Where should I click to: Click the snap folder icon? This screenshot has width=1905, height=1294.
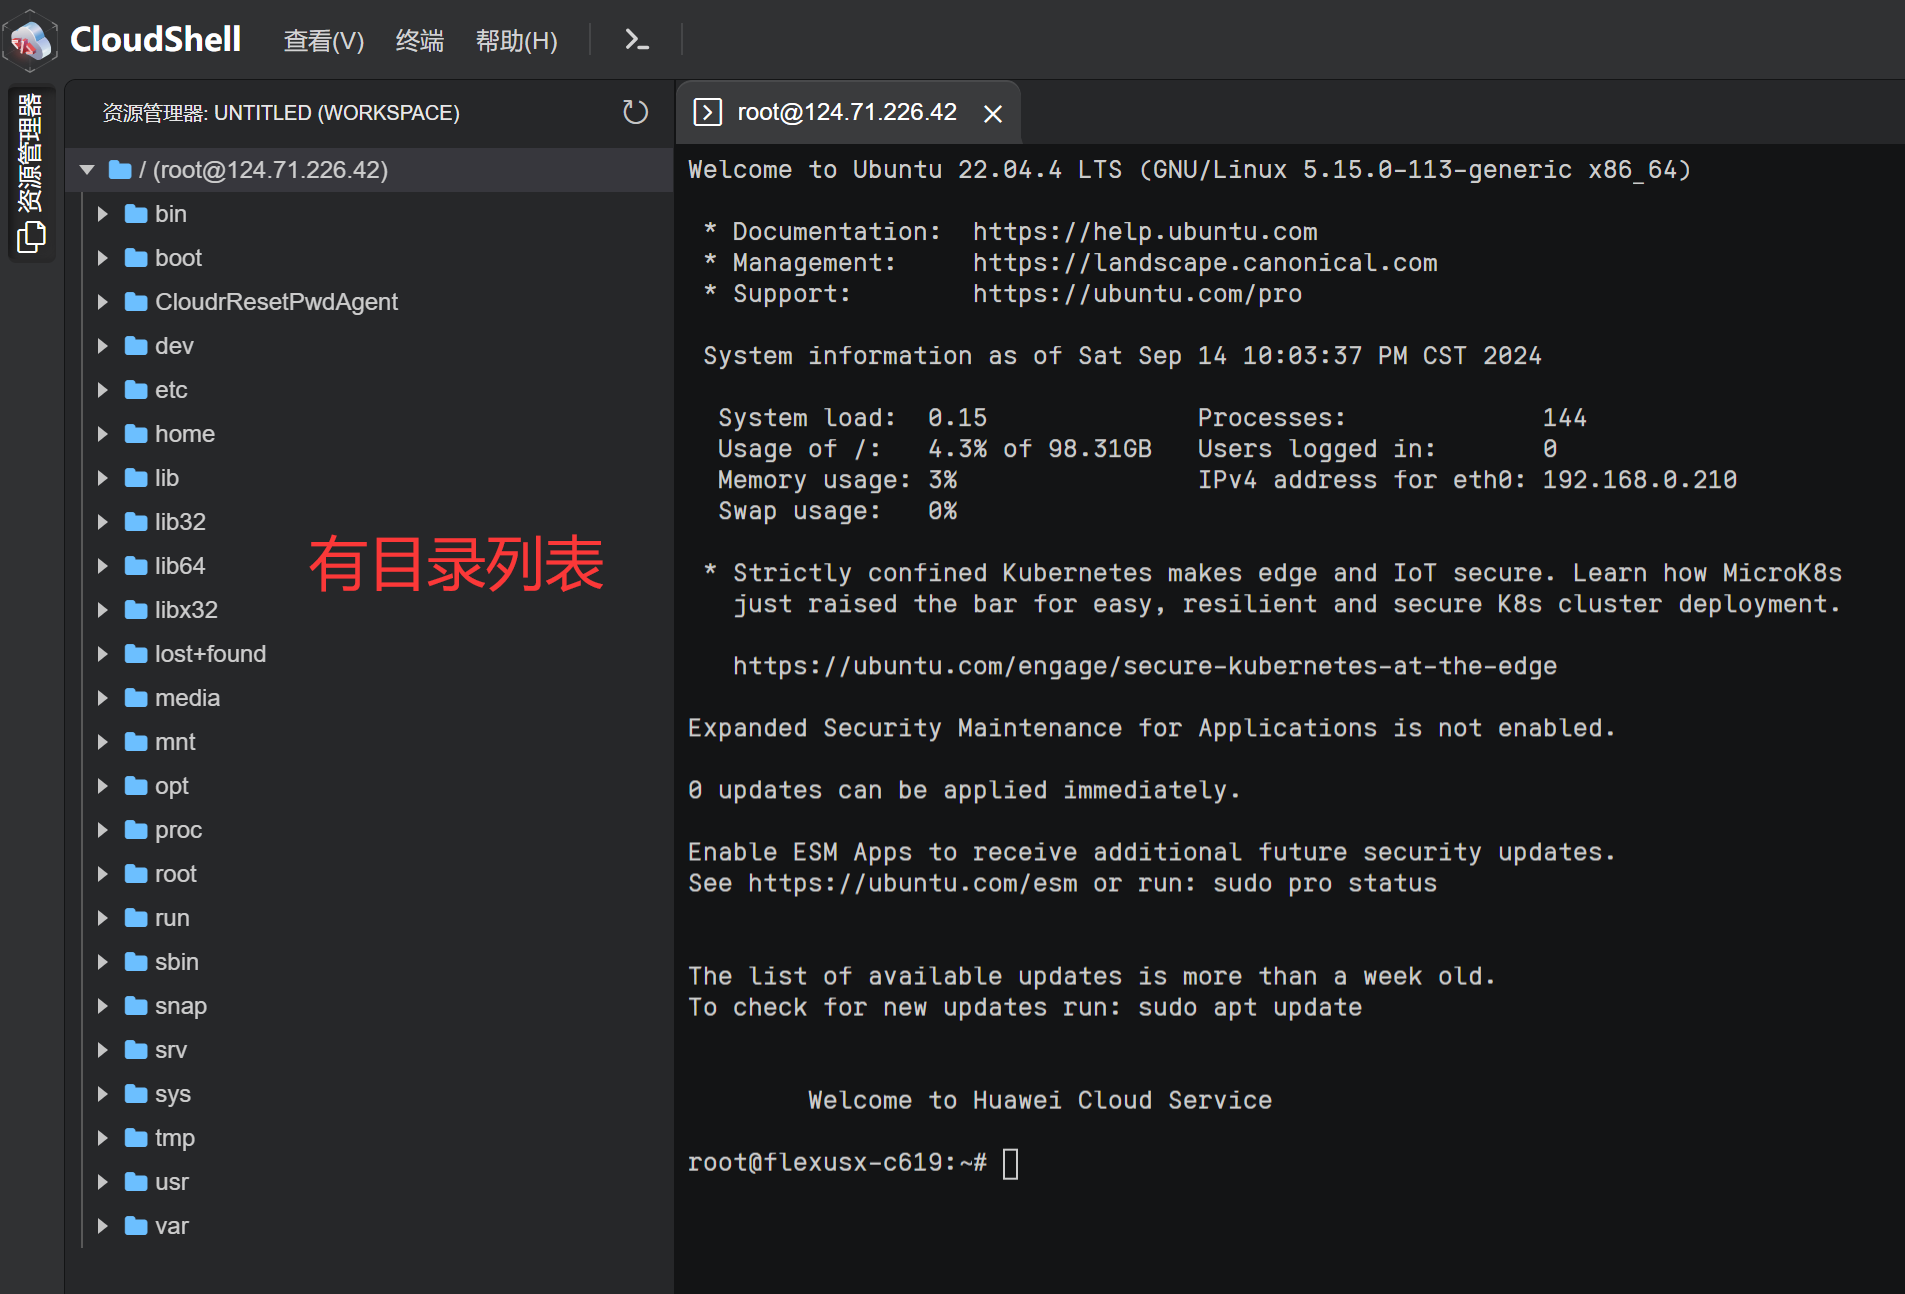(x=136, y=1006)
